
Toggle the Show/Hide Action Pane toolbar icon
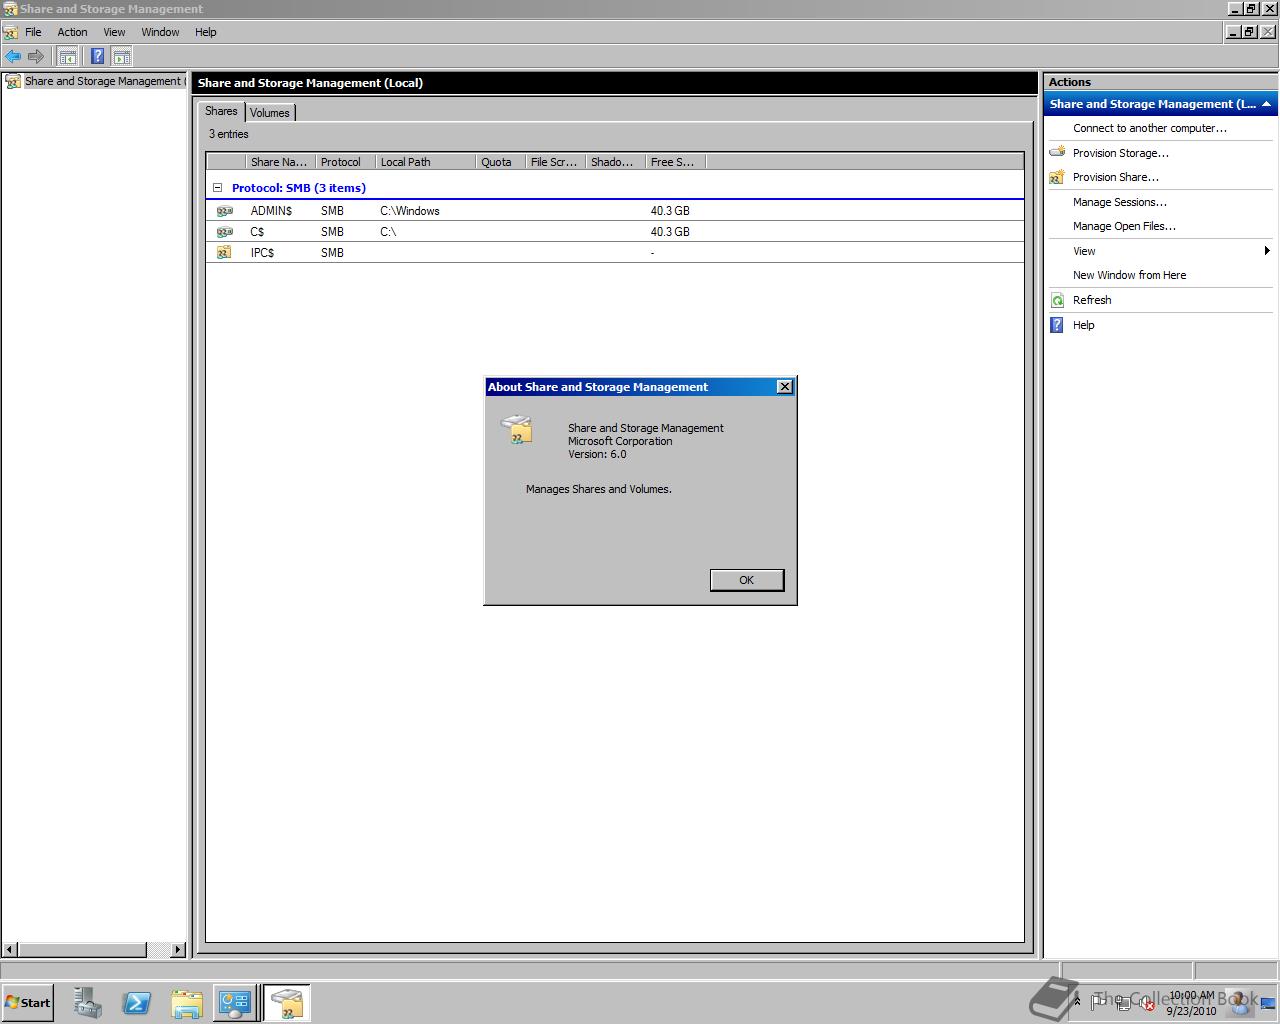[x=122, y=57]
